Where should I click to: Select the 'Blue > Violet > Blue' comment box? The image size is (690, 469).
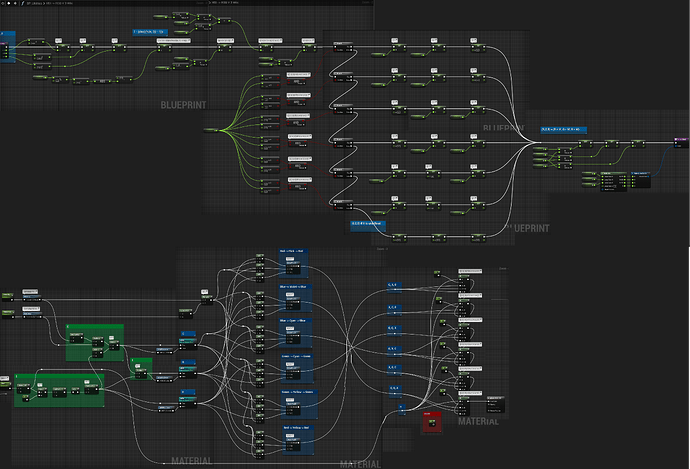(x=296, y=298)
